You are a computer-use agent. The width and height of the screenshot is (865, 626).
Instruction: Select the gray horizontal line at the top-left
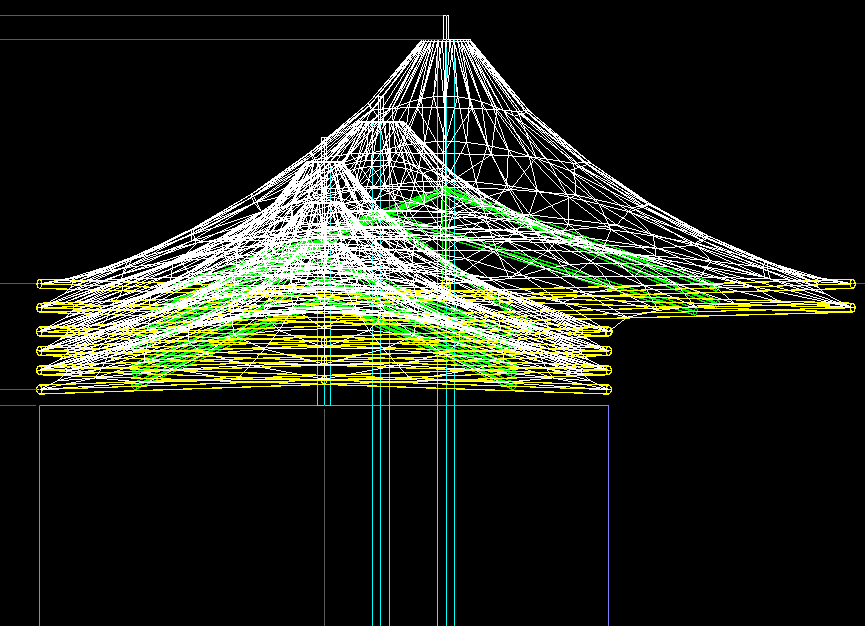pos(200,39)
